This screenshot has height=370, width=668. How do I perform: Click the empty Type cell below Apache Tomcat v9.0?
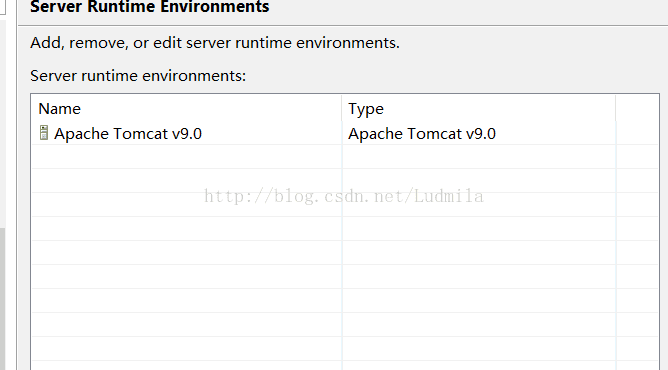click(x=478, y=157)
